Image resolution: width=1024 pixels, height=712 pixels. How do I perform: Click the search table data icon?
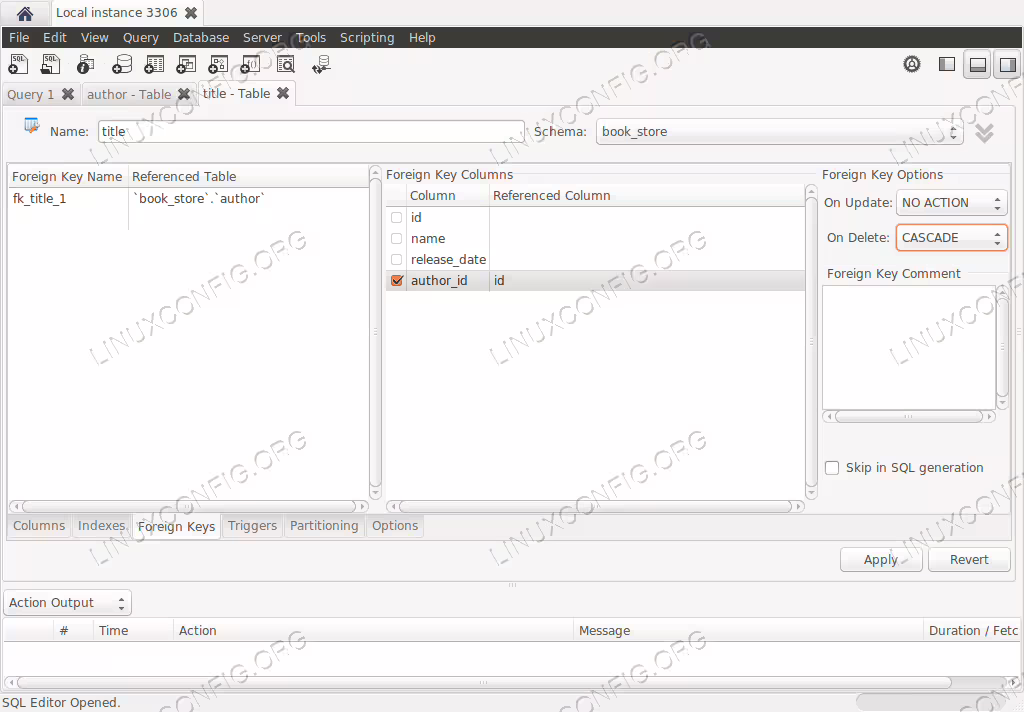[x=286, y=64]
